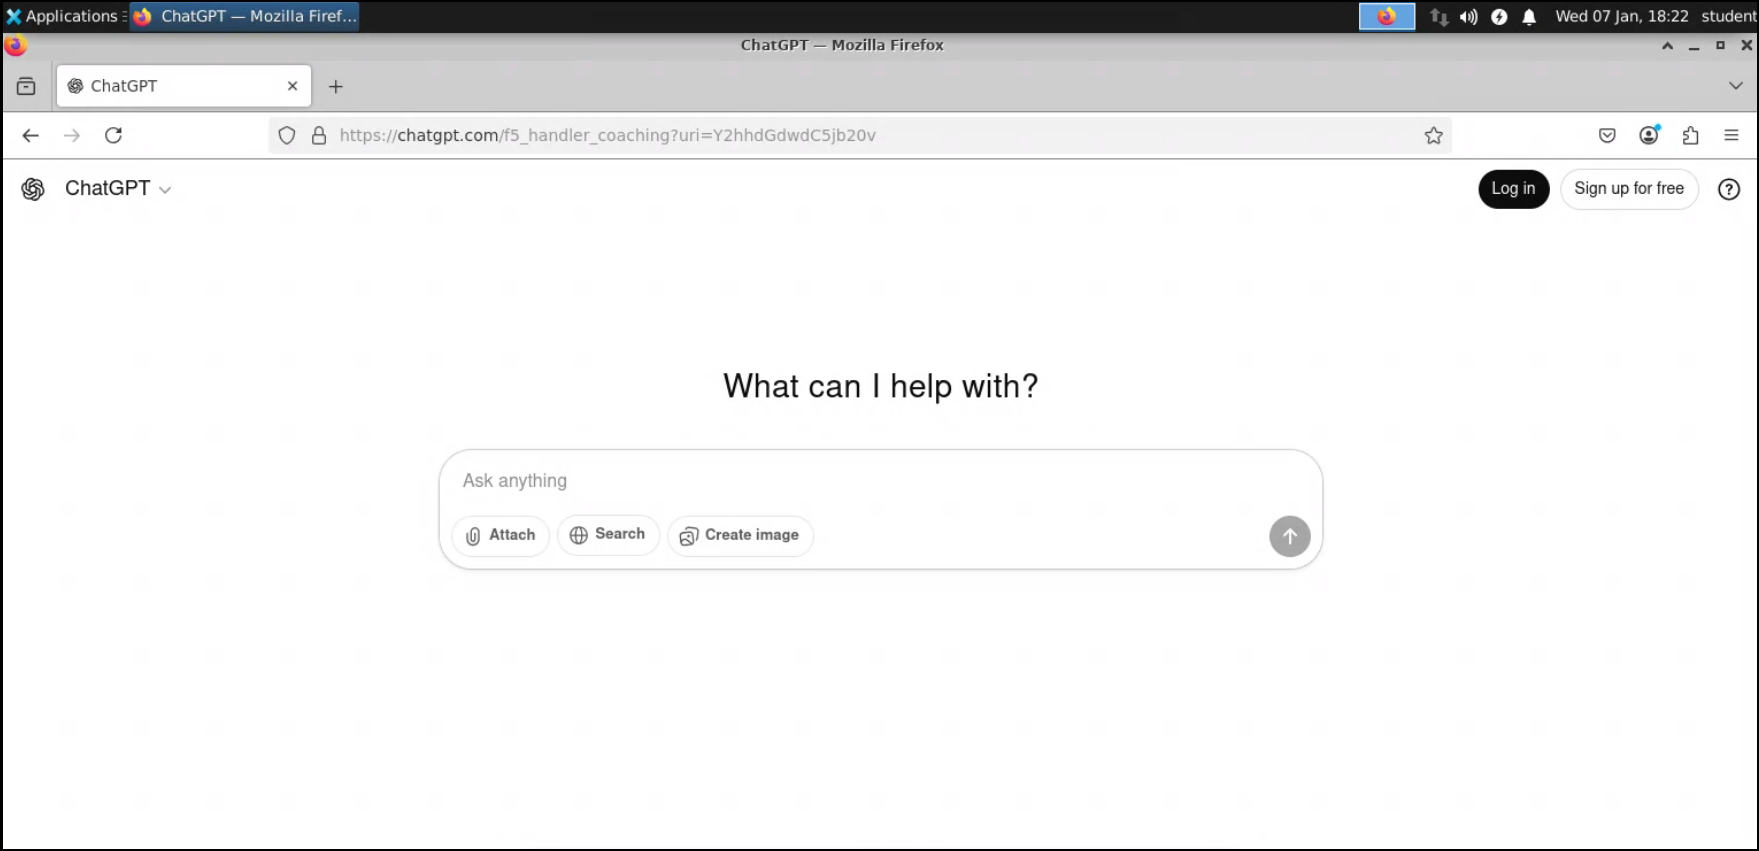The height and width of the screenshot is (851, 1759).
Task: Enable the Search option
Action: click(x=608, y=535)
